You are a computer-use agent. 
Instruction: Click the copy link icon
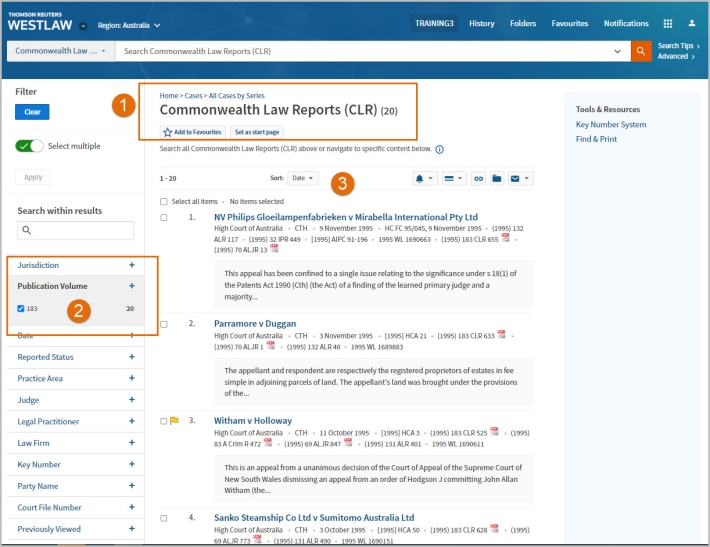pyautogui.click(x=478, y=178)
